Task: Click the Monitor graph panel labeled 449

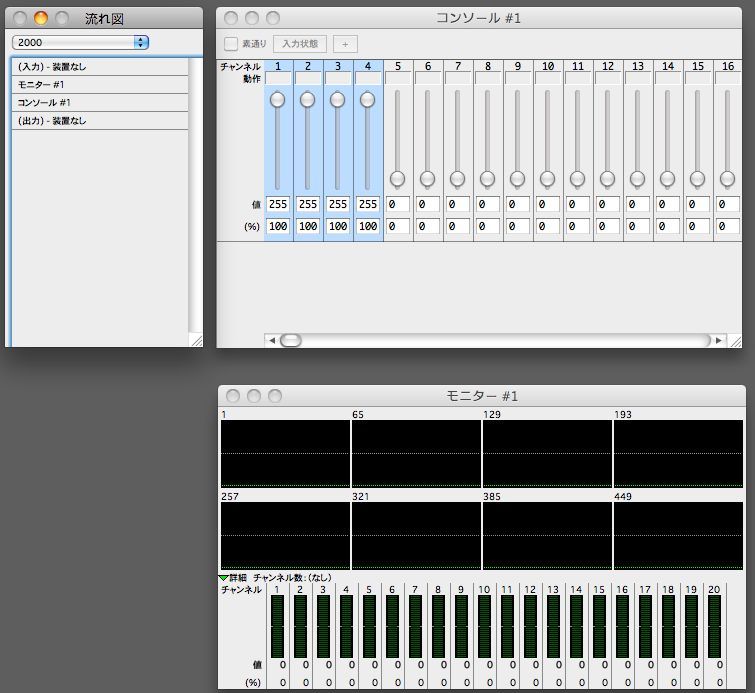Action: point(678,536)
